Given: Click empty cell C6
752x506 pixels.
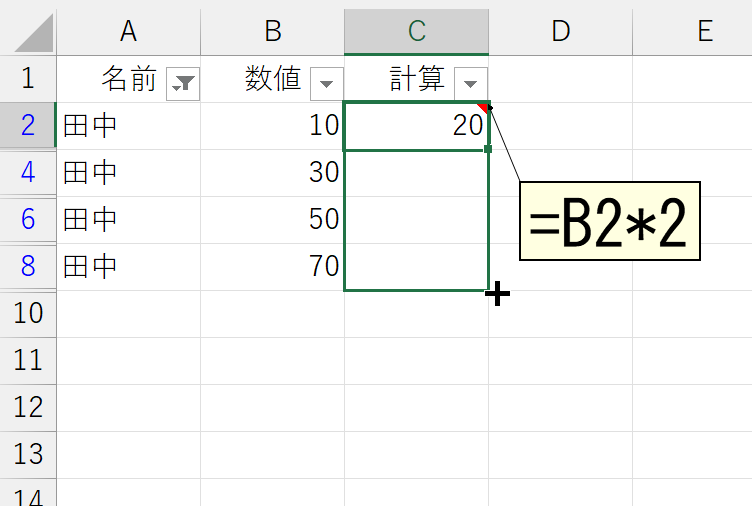Looking at the screenshot, I should [x=416, y=220].
